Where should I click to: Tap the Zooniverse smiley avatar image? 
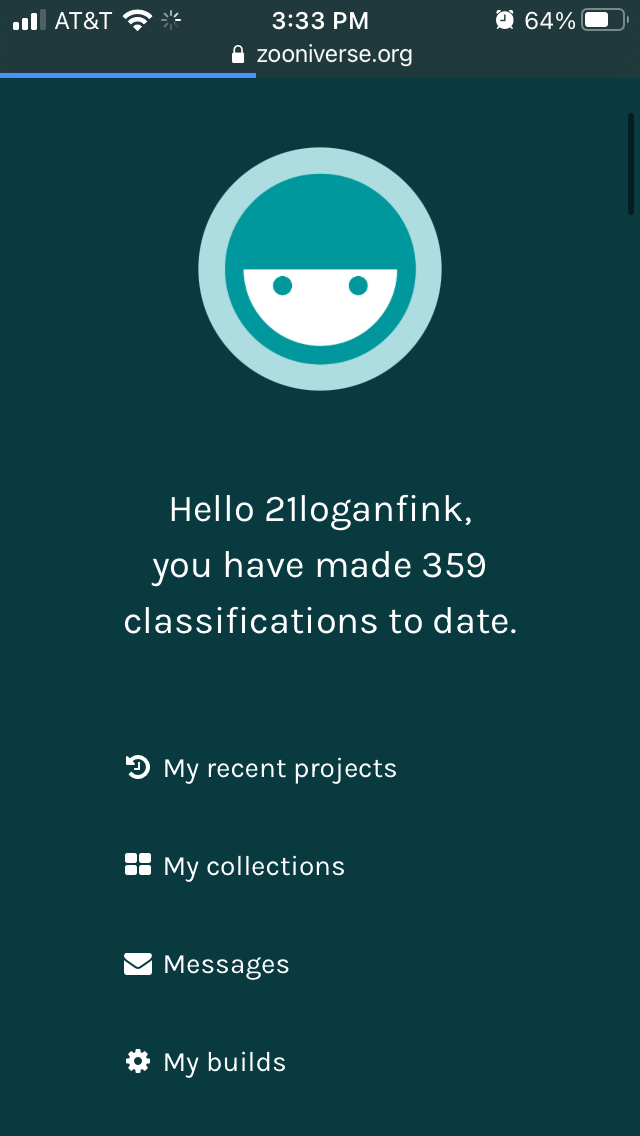point(320,268)
